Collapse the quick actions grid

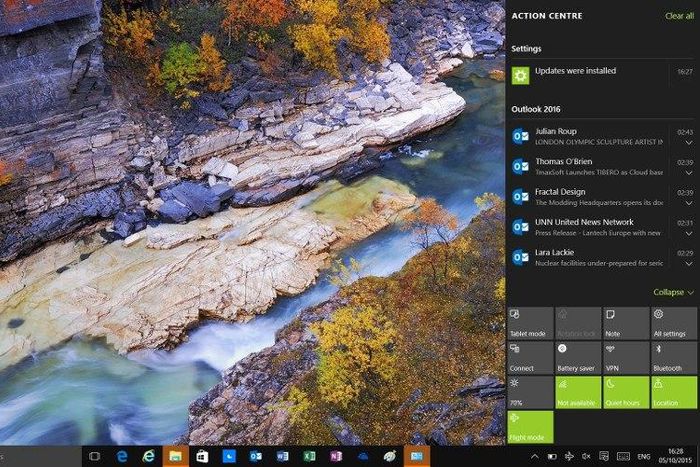tap(673, 292)
